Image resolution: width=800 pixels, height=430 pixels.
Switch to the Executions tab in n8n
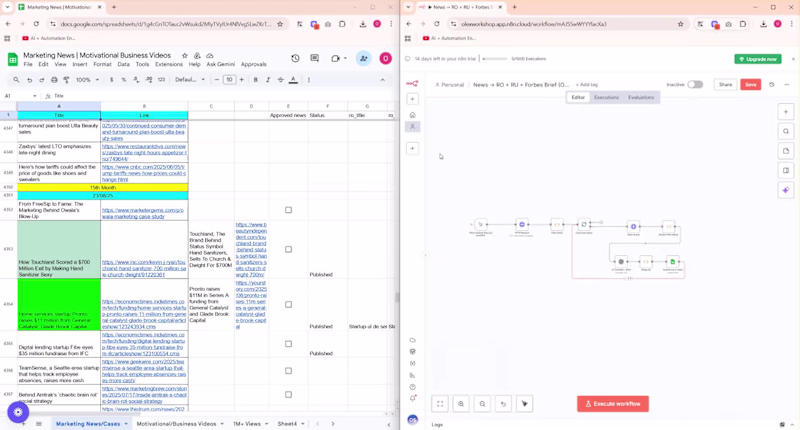pos(606,97)
